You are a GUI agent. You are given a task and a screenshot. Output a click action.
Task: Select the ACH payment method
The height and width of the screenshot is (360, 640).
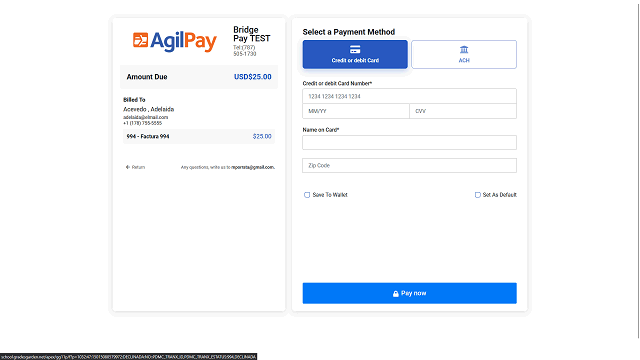tap(464, 54)
